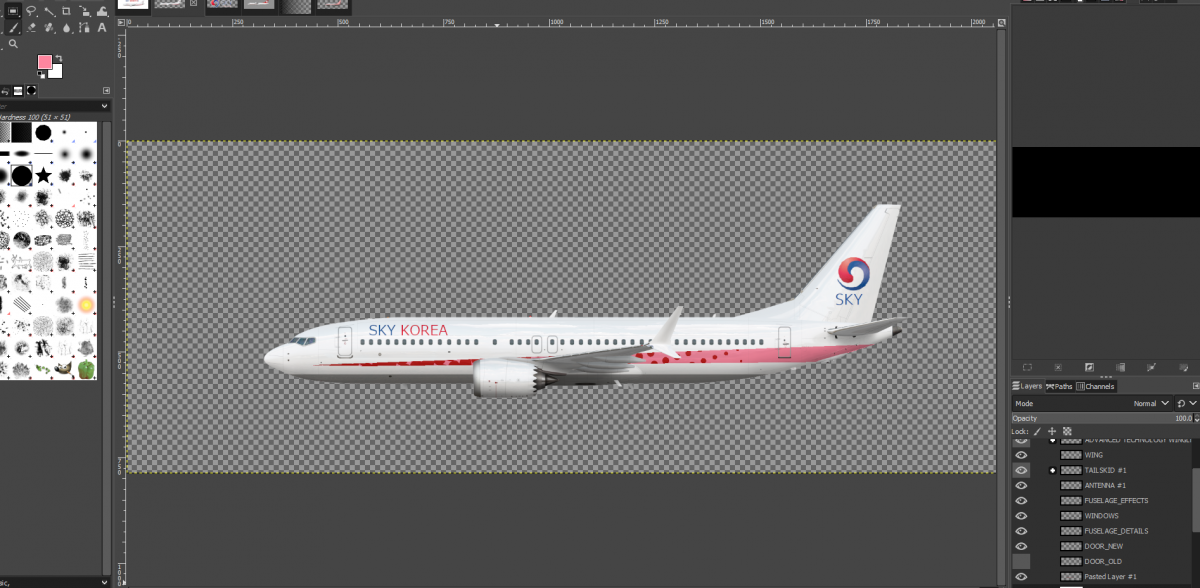The image size is (1200, 588).
Task: Configure the Layers dock tab arrow button
Action: click(1196, 386)
